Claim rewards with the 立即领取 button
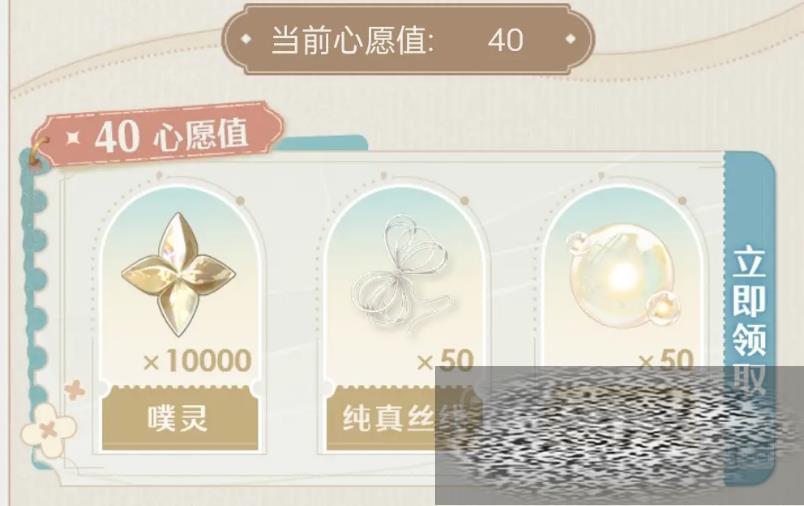The image size is (804, 506). click(x=749, y=318)
